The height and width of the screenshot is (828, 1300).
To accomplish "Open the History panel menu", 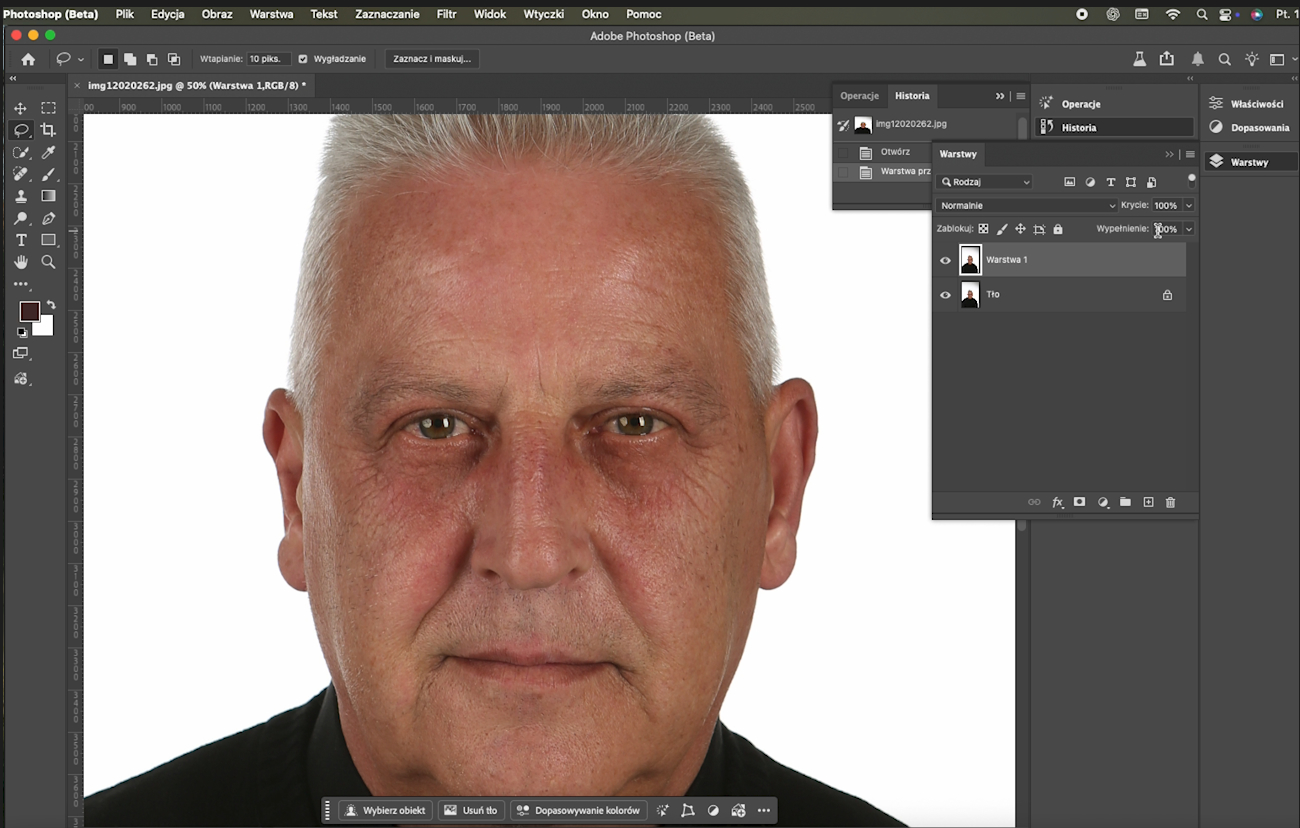I will pos(1020,96).
